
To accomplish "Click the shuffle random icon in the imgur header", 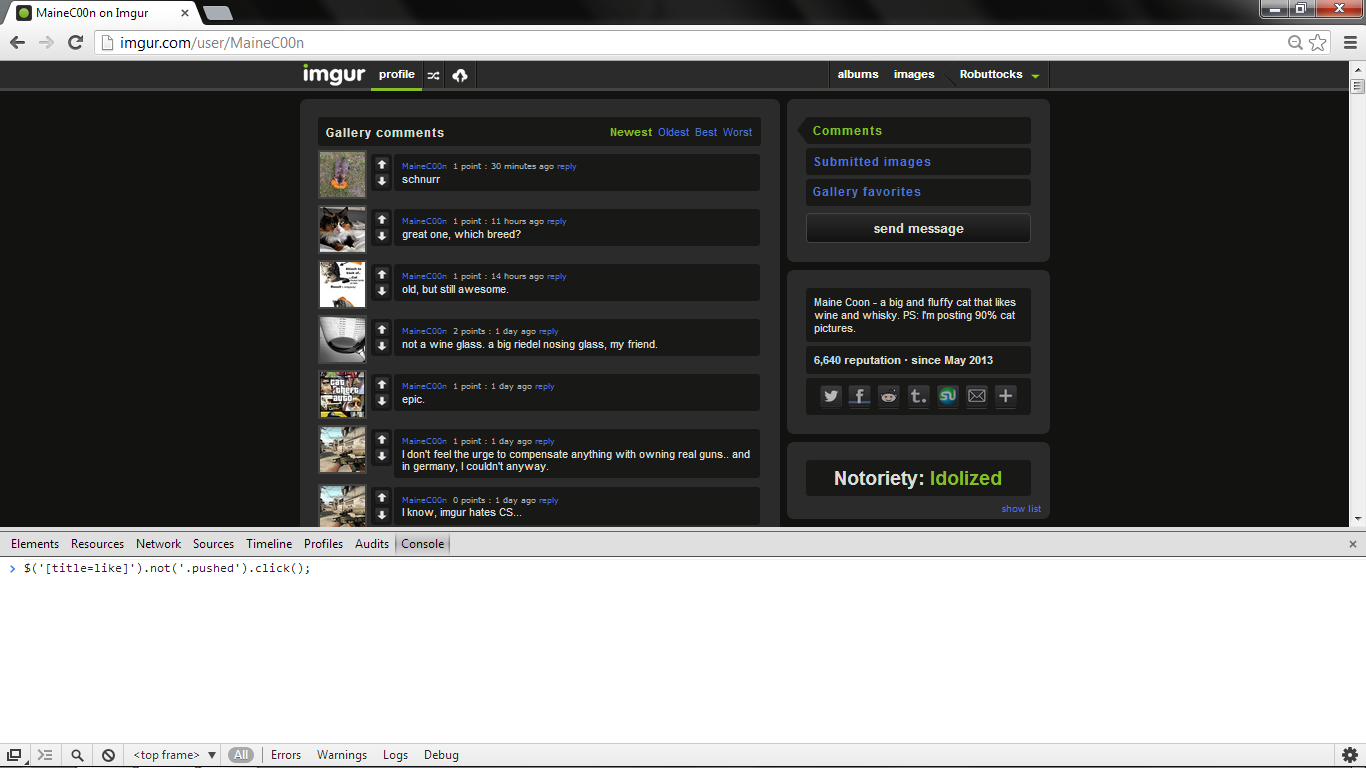I will tap(433, 75).
